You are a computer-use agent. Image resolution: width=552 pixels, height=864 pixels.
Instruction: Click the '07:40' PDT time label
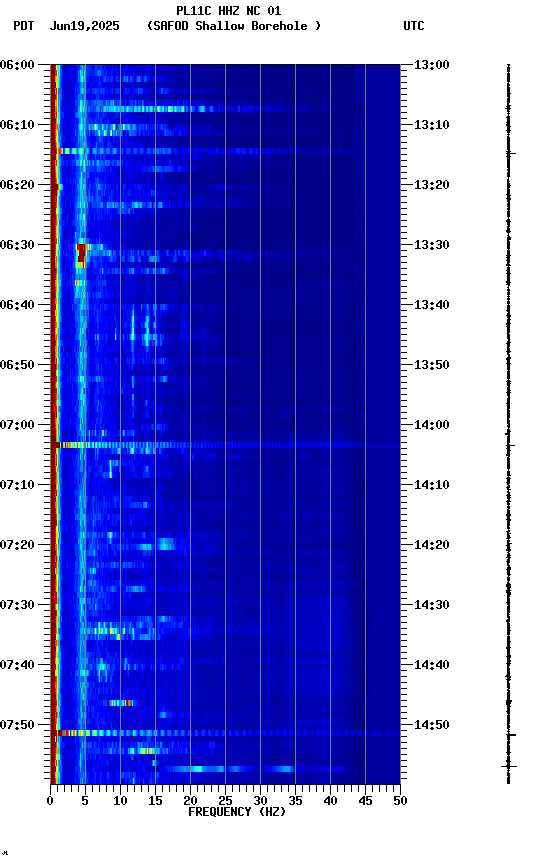point(17,665)
